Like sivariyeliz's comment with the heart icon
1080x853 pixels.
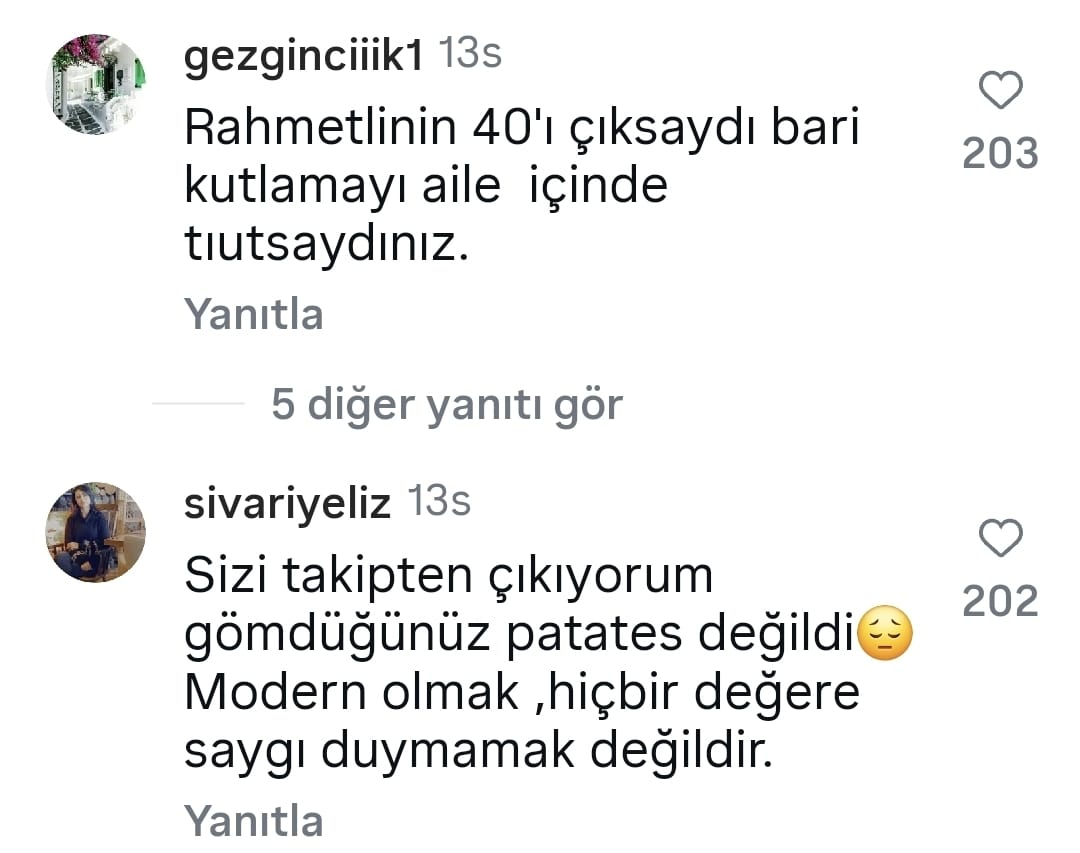[x=1000, y=537]
